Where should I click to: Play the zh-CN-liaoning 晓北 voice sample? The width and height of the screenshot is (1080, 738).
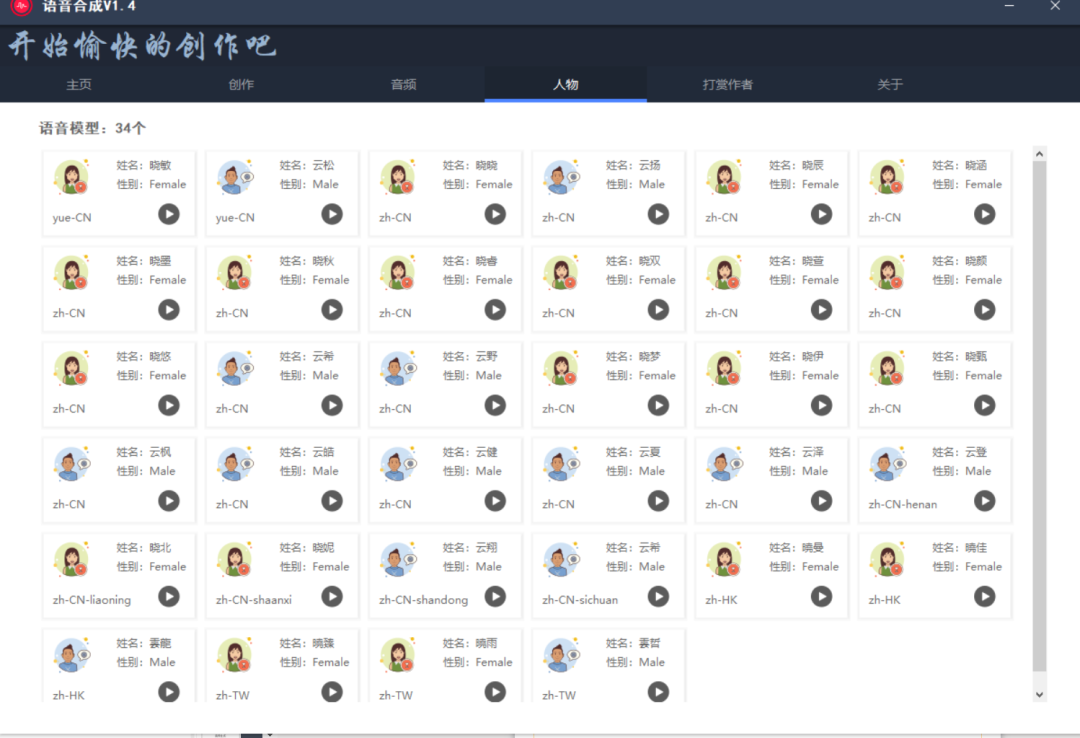click(169, 597)
